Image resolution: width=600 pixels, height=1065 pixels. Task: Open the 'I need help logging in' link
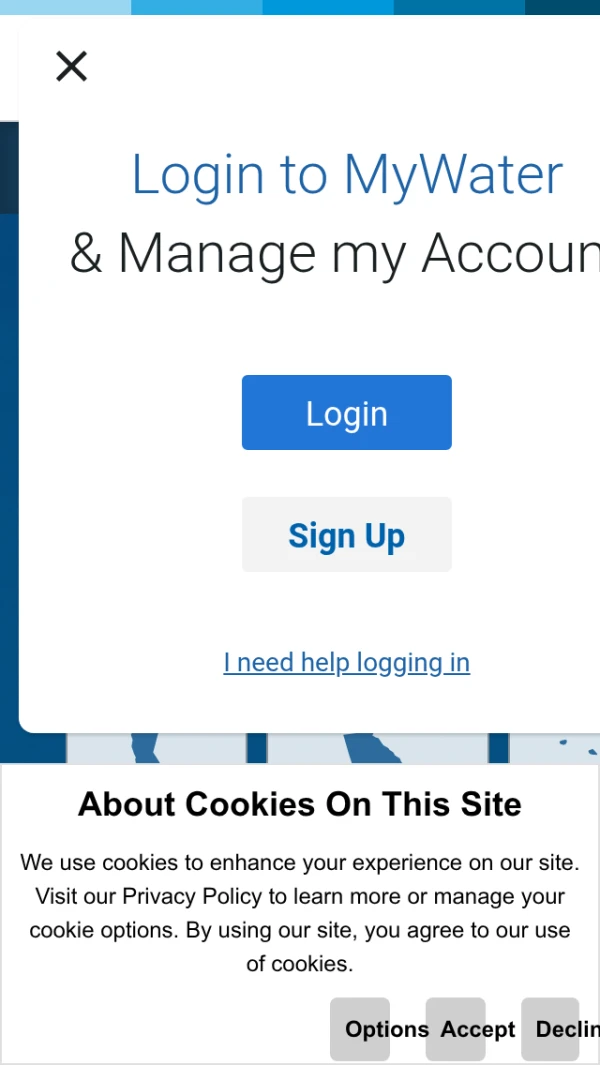pyautogui.click(x=347, y=662)
